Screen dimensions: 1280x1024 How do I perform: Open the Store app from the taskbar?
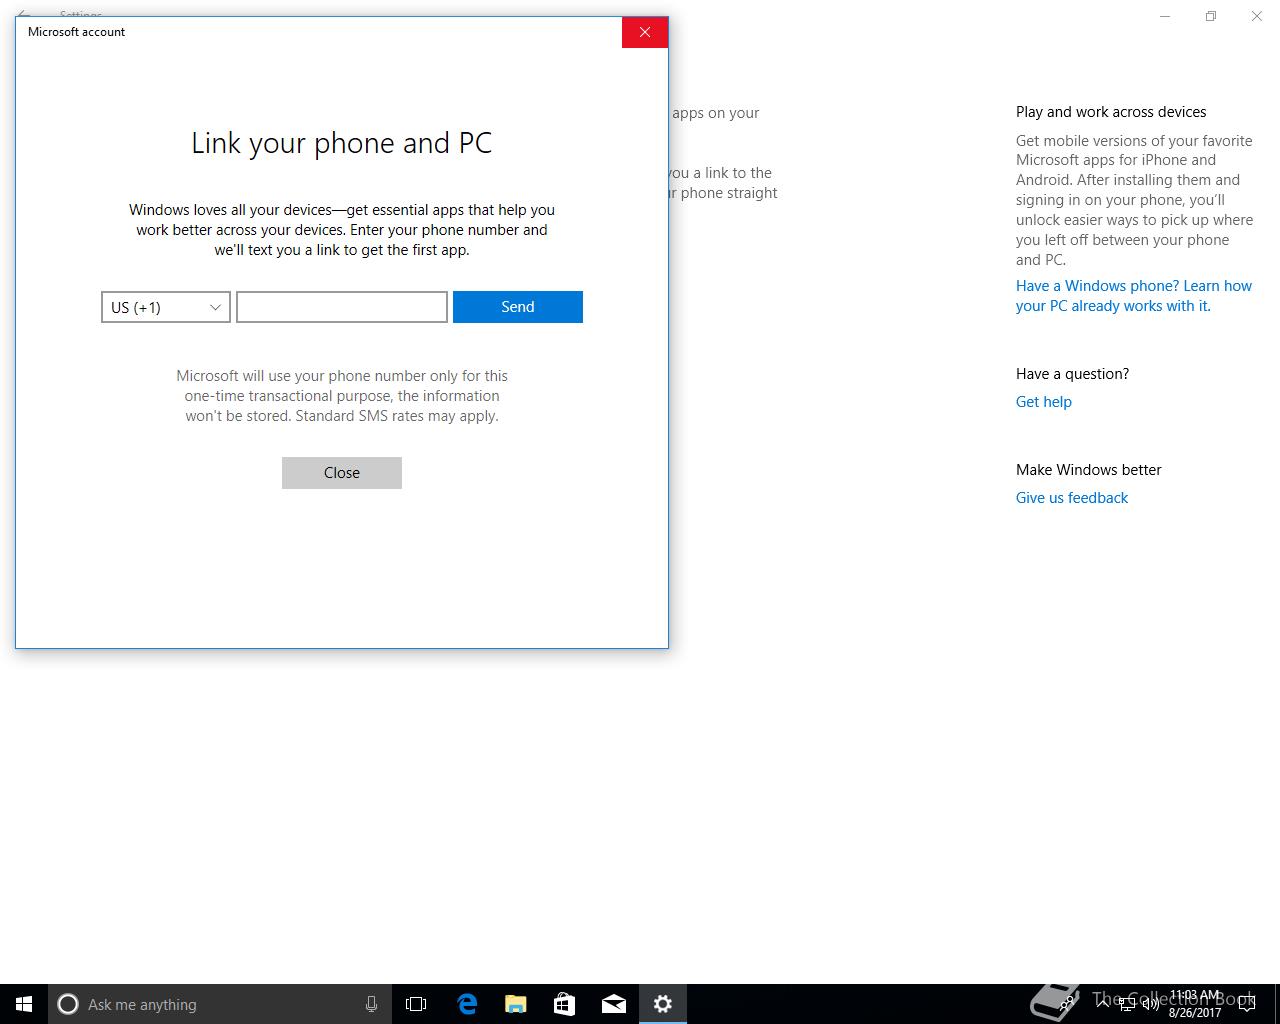(564, 1004)
